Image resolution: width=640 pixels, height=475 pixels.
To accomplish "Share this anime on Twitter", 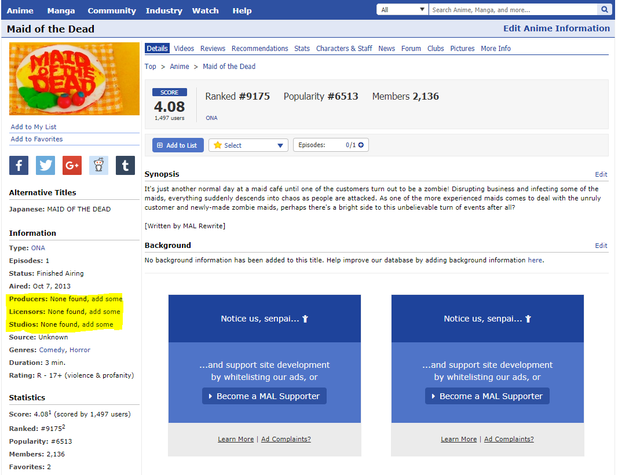I will coord(46,166).
